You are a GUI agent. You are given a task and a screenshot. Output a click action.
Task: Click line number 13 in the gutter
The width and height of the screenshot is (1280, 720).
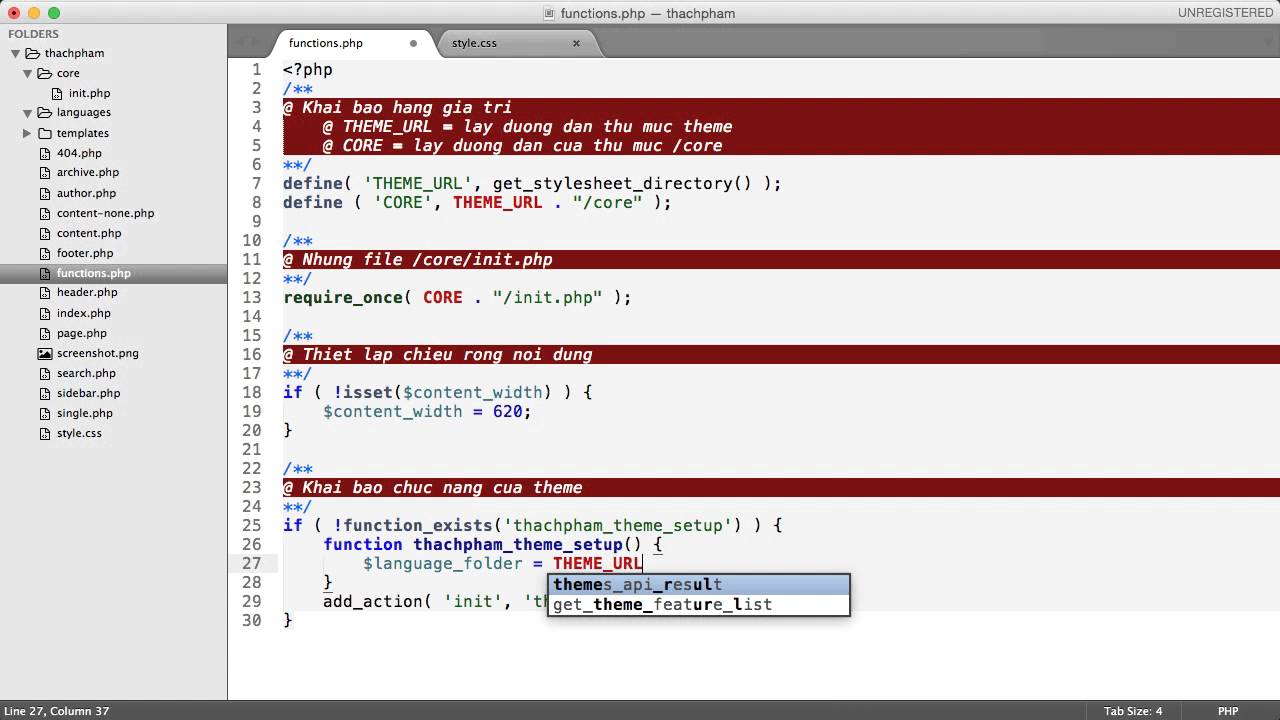tap(251, 297)
